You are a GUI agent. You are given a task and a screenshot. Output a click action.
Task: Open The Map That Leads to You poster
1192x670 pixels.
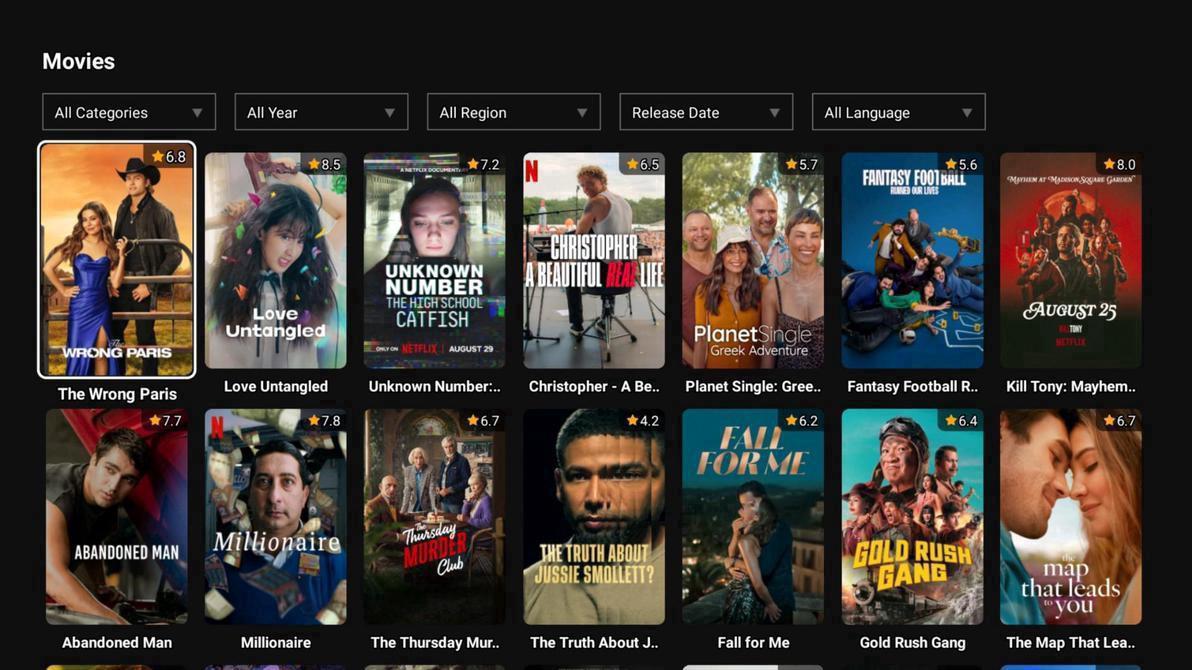(1071, 516)
